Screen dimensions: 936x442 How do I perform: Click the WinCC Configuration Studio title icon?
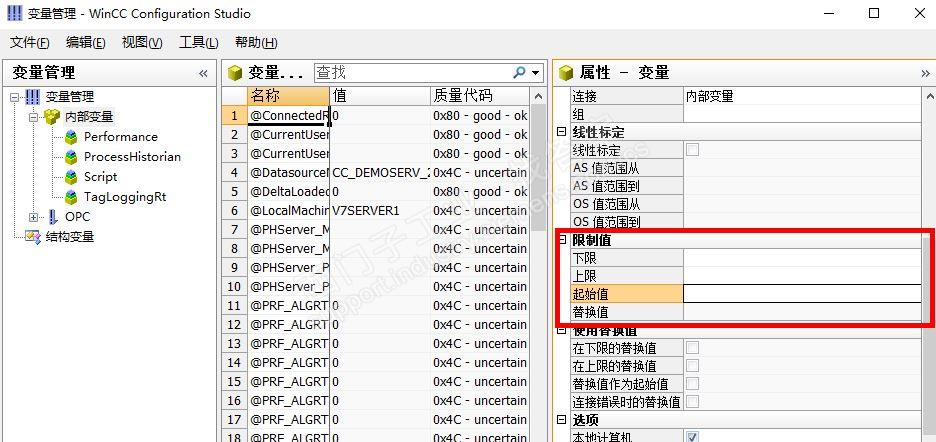click(14, 13)
